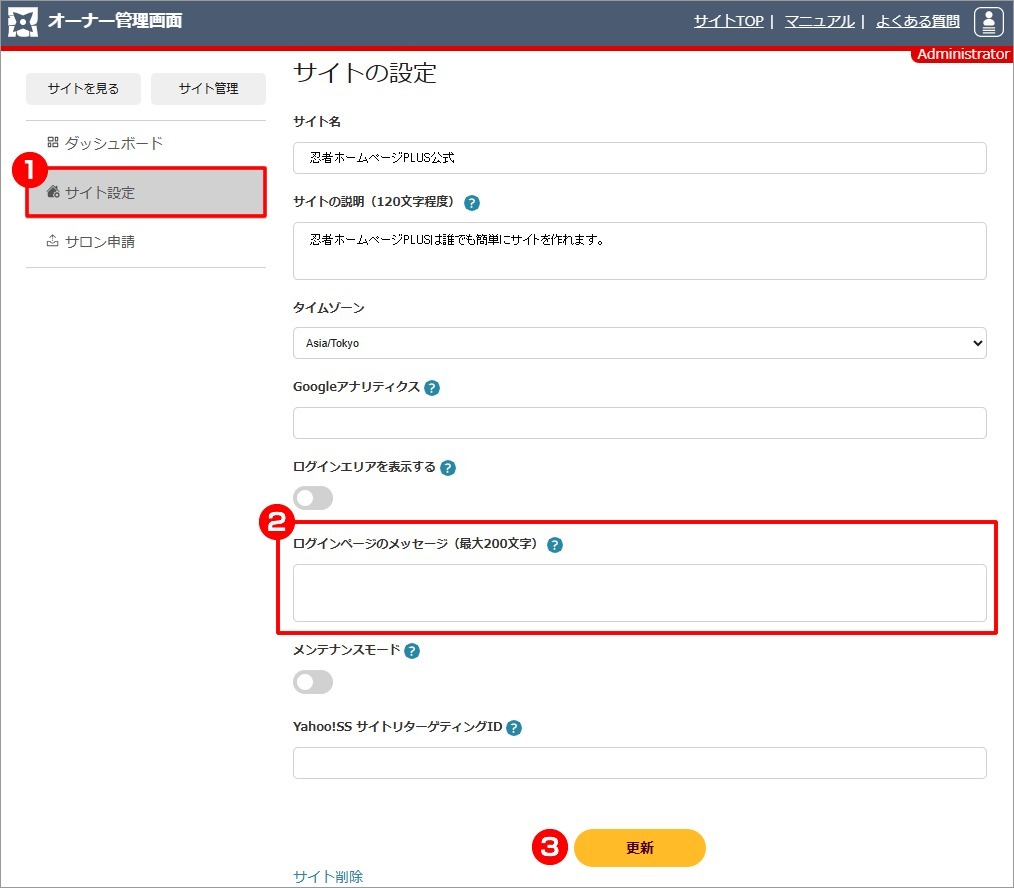The image size is (1014, 888).
Task: Select サイト設定 in the sidebar menu
Action: [x=146, y=192]
